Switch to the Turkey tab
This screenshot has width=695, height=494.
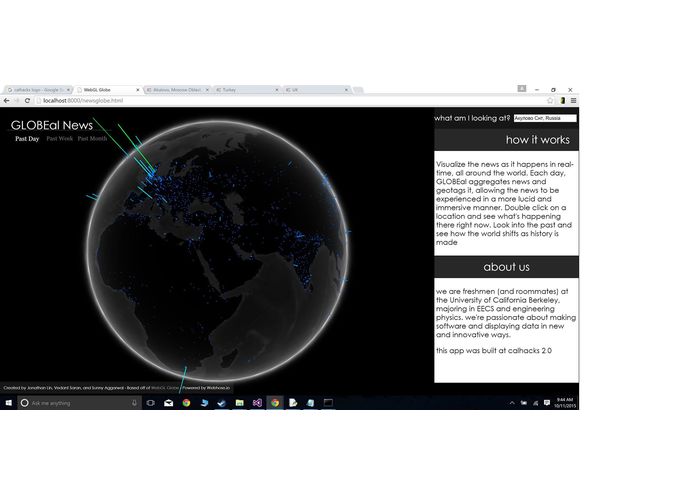pyautogui.click(x=246, y=90)
